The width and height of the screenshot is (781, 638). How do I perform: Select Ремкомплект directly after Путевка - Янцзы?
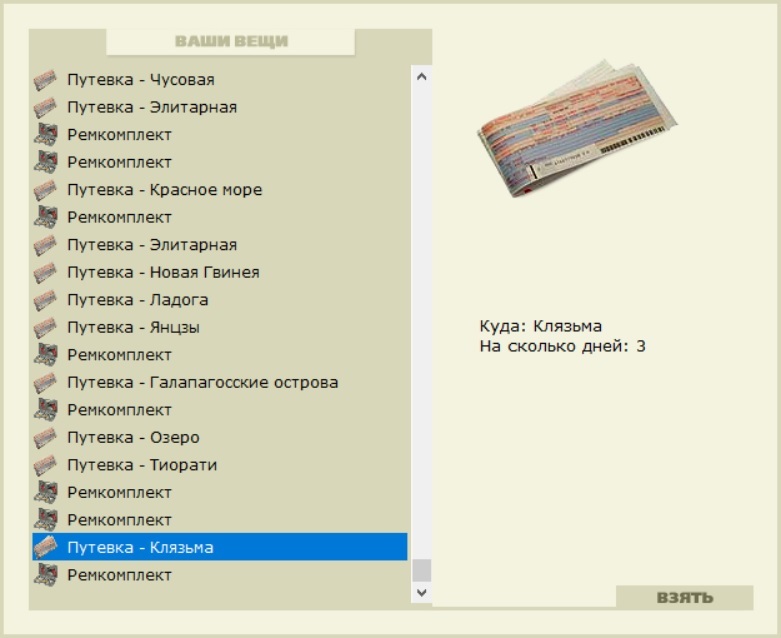(x=220, y=355)
